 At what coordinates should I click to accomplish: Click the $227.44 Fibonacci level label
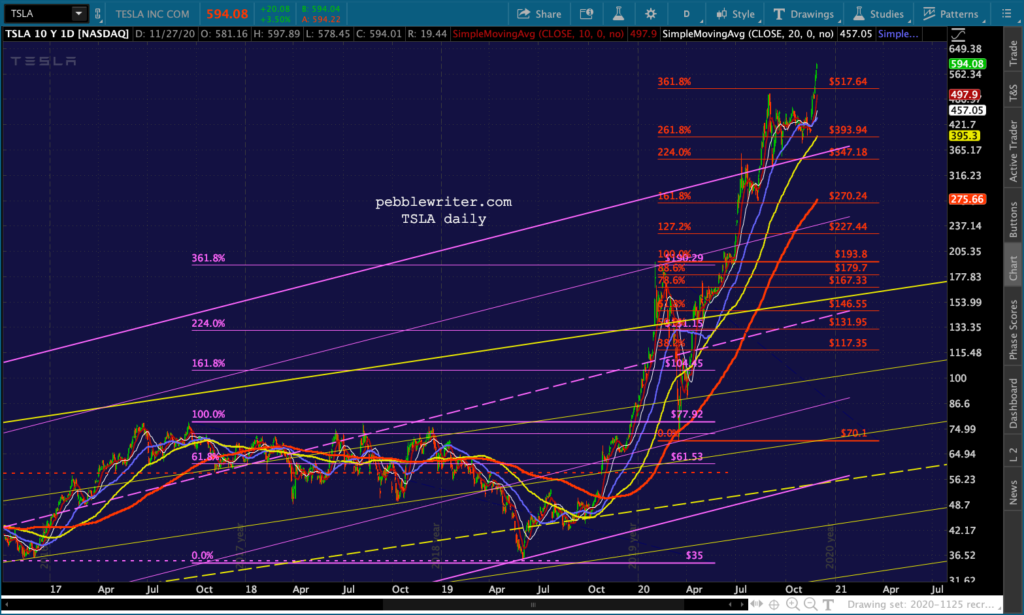(848, 227)
